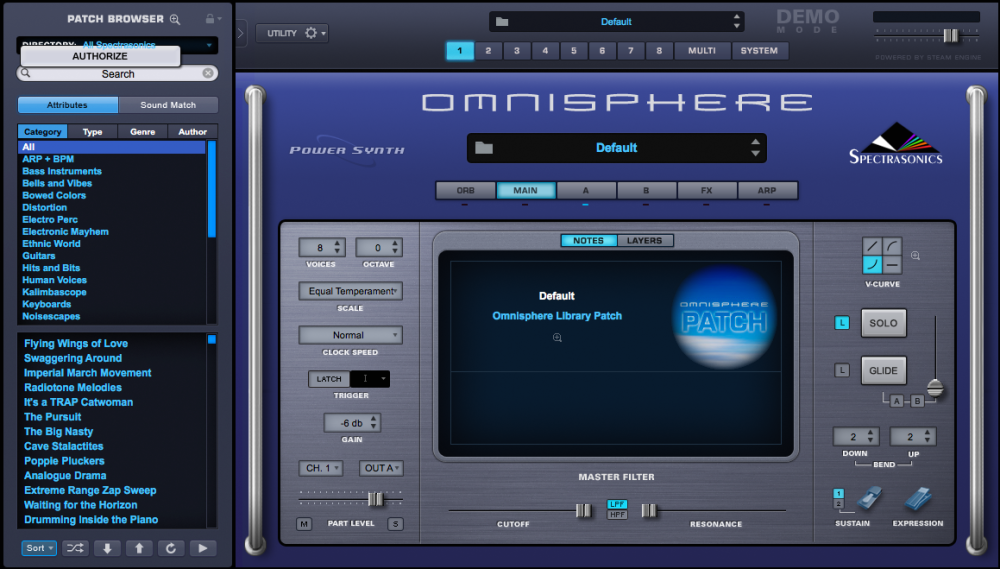Click the collapse browser arrow
The height and width of the screenshot is (569, 1000).
pyautogui.click(x=241, y=33)
